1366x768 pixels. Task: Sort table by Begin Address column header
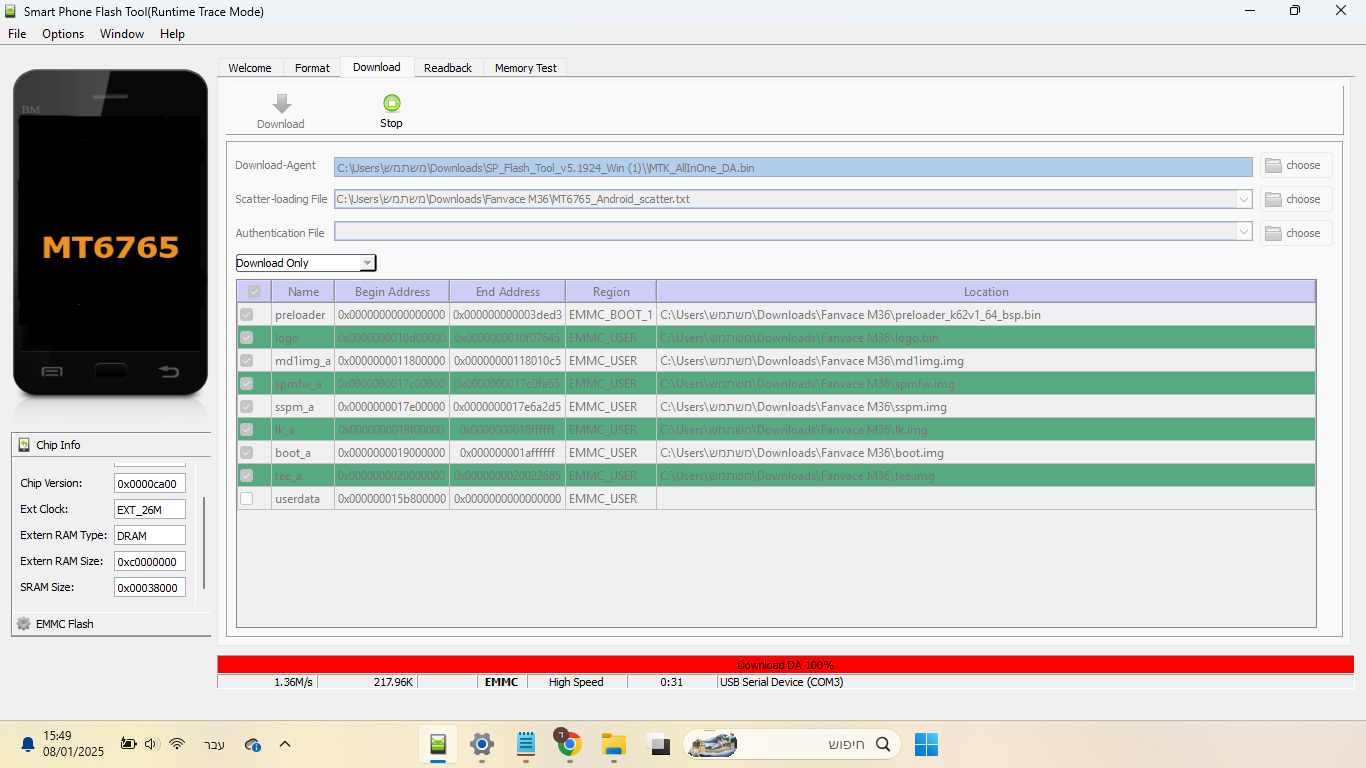pos(392,292)
